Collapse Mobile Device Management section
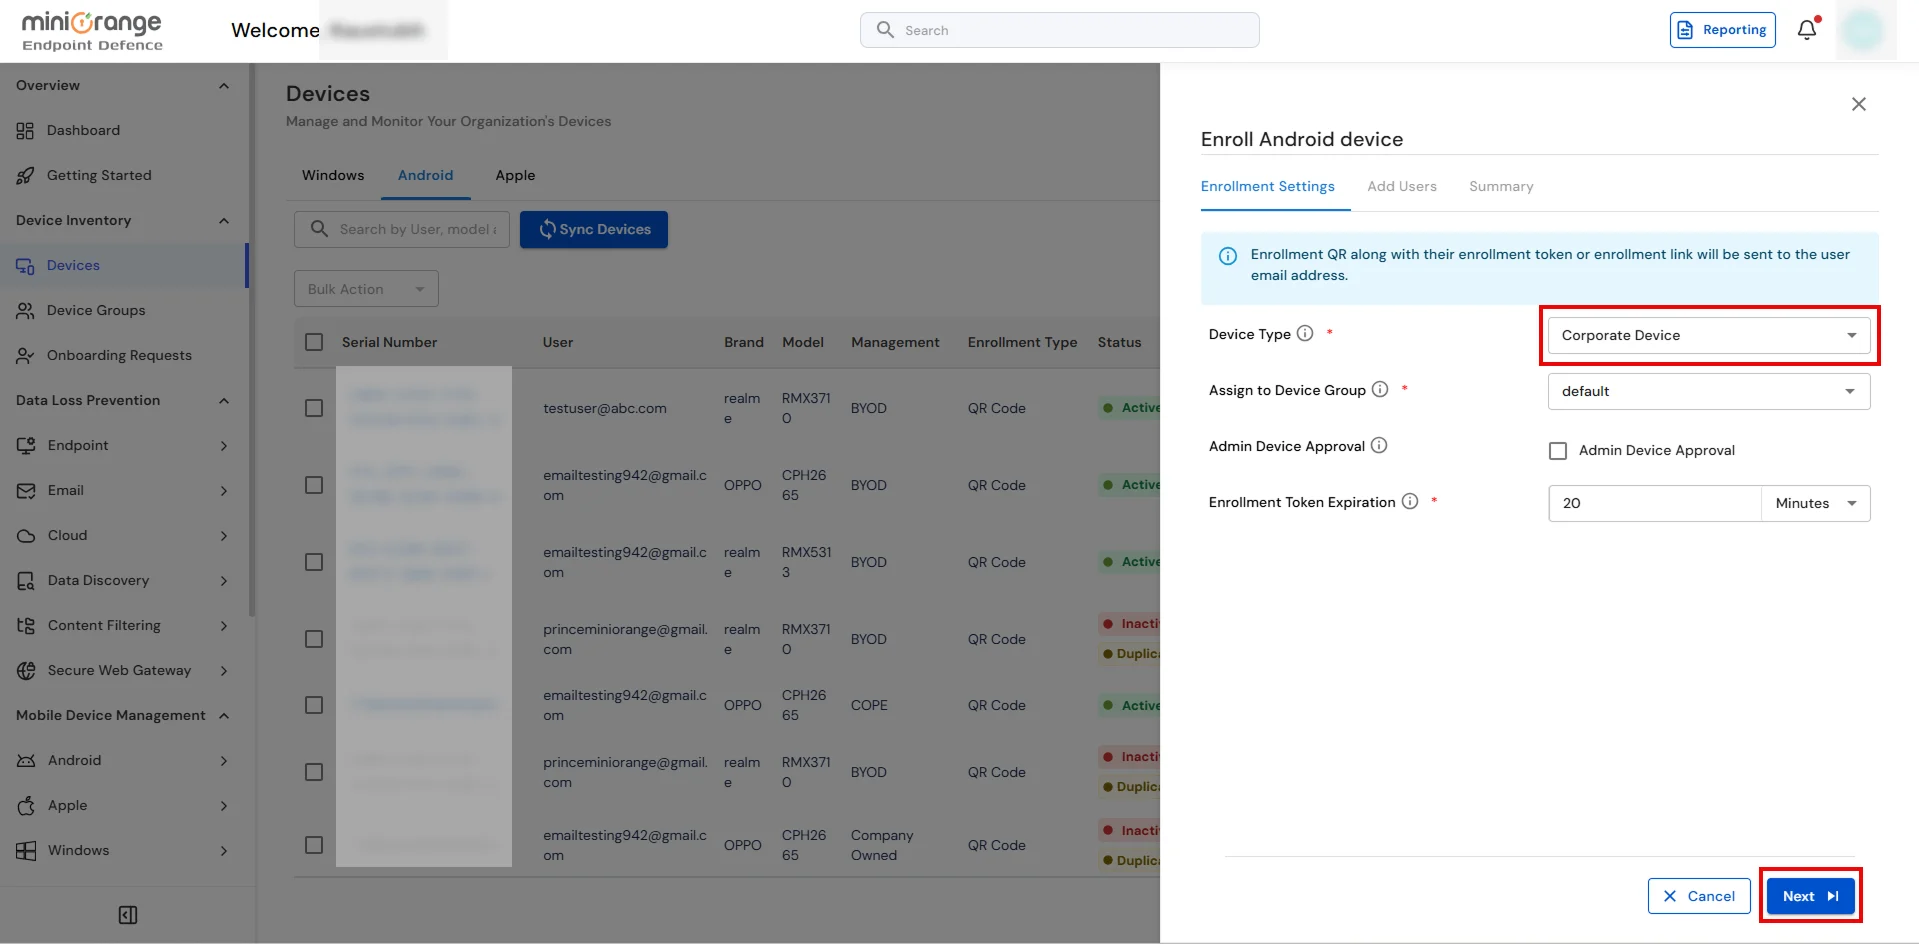This screenshot has height=944, width=1919. (x=224, y=716)
